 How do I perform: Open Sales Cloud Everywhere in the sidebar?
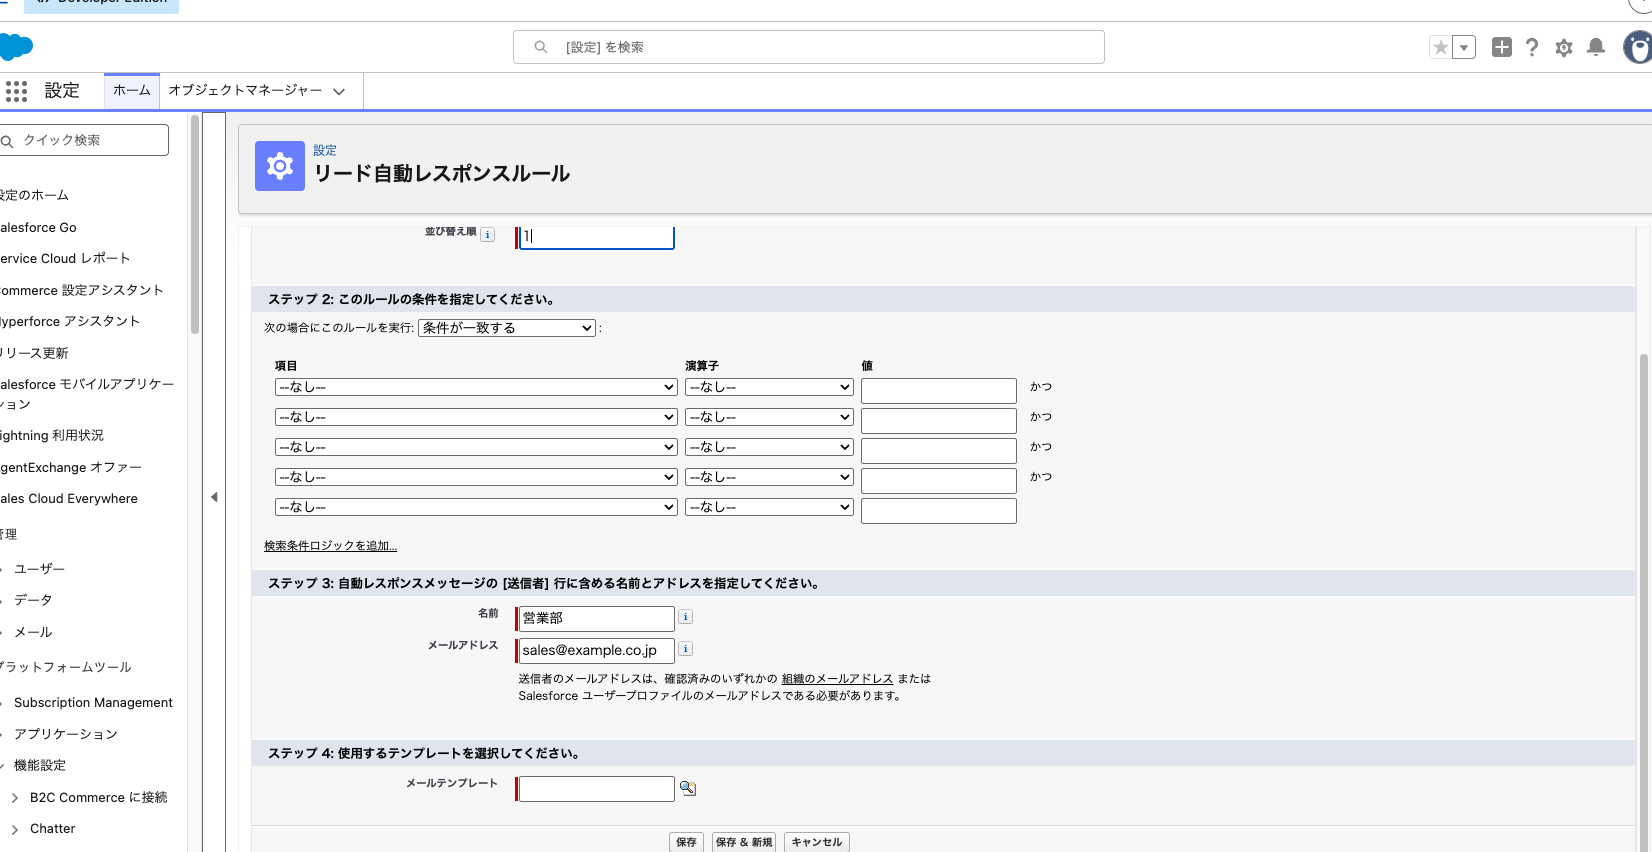coord(69,499)
